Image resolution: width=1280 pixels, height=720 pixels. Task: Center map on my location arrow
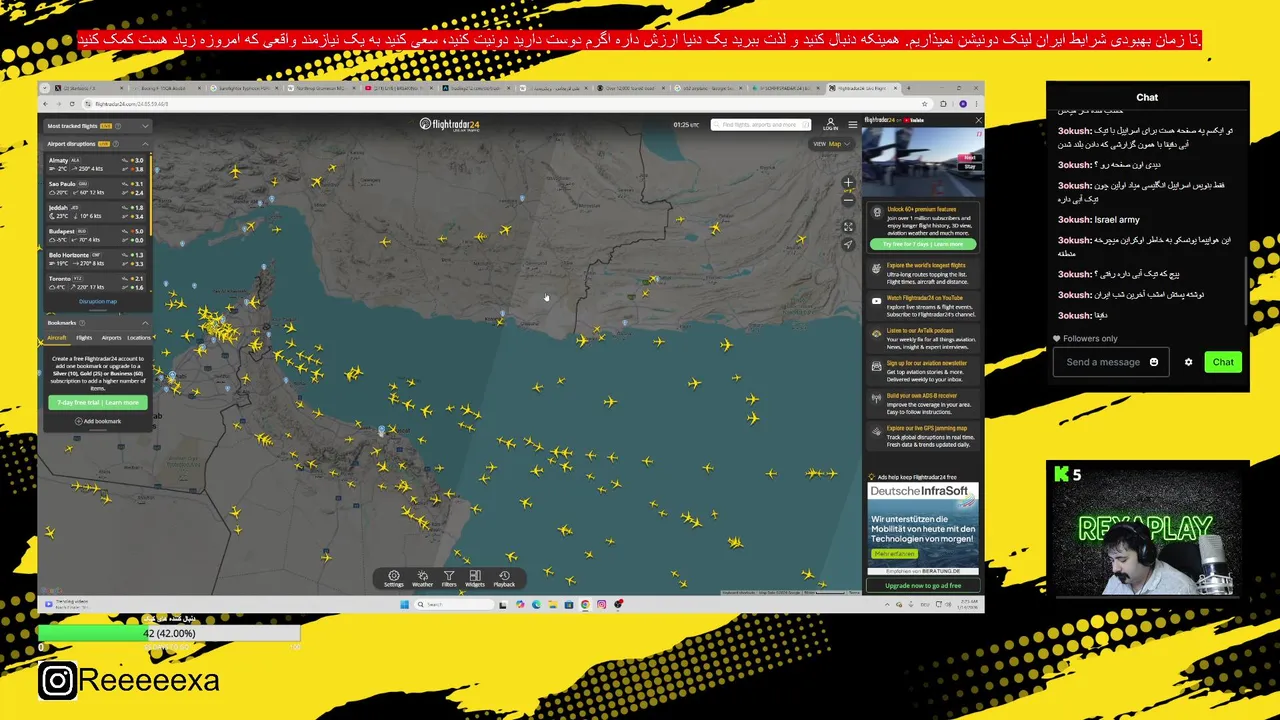(x=848, y=244)
